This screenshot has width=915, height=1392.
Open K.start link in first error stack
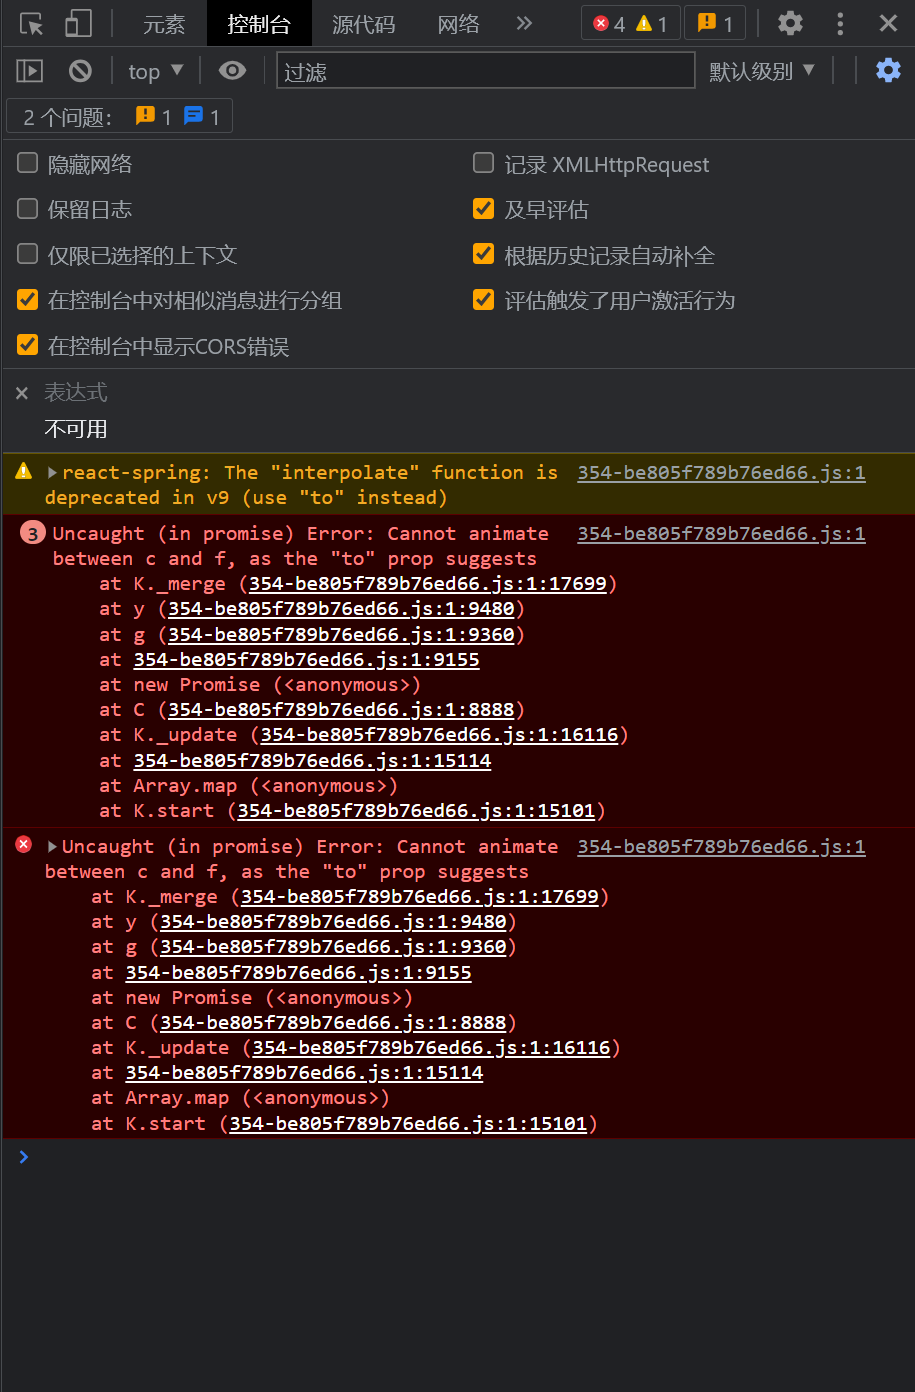tap(416, 810)
